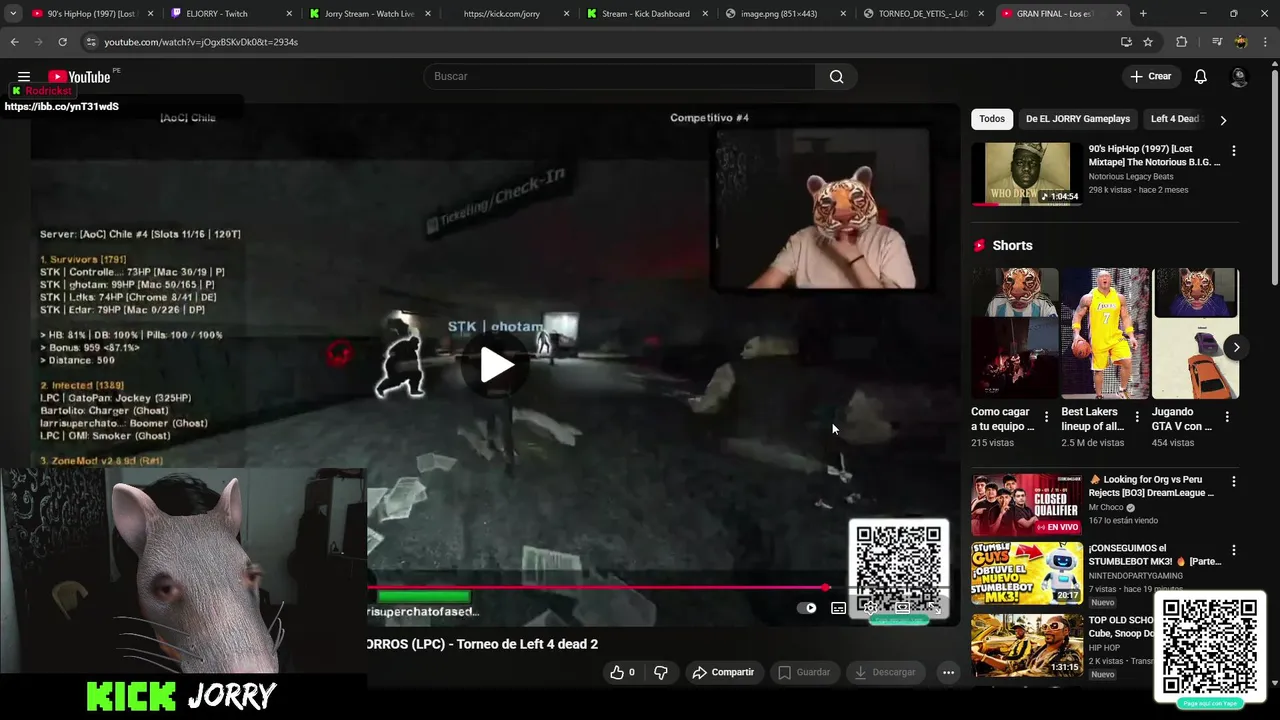This screenshot has height=720, width=1280.
Task: Open options for the Como cagar short
Action: (x=1046, y=417)
